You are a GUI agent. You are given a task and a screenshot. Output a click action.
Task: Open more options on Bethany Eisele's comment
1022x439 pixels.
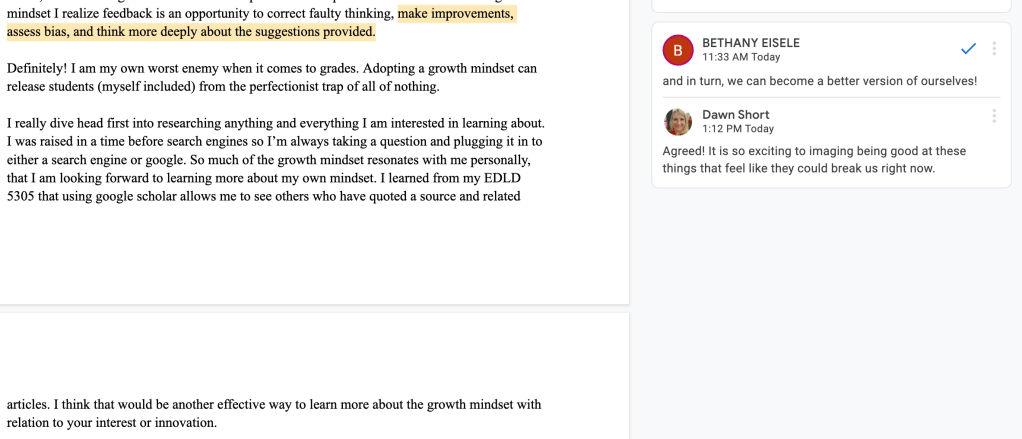994,48
